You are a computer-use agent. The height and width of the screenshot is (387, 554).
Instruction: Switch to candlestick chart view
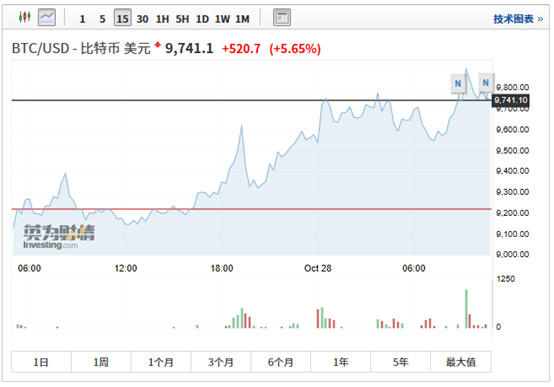[x=25, y=17]
